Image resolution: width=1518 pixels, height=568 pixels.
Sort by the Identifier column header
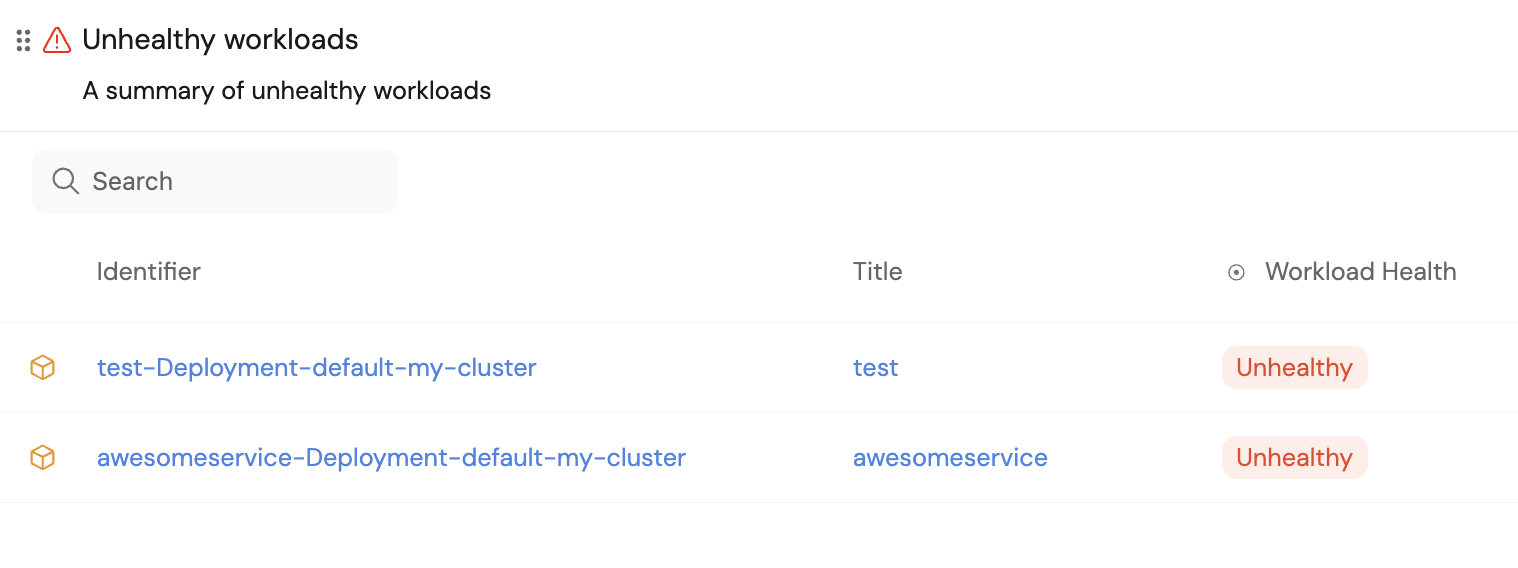click(x=148, y=272)
